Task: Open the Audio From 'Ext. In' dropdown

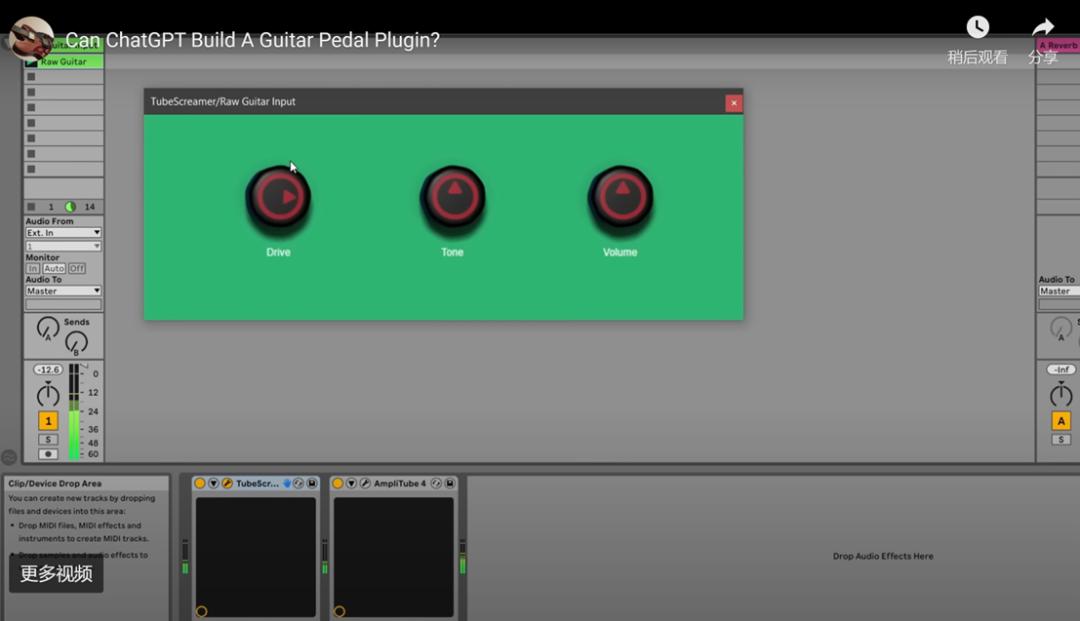Action: tap(63, 233)
